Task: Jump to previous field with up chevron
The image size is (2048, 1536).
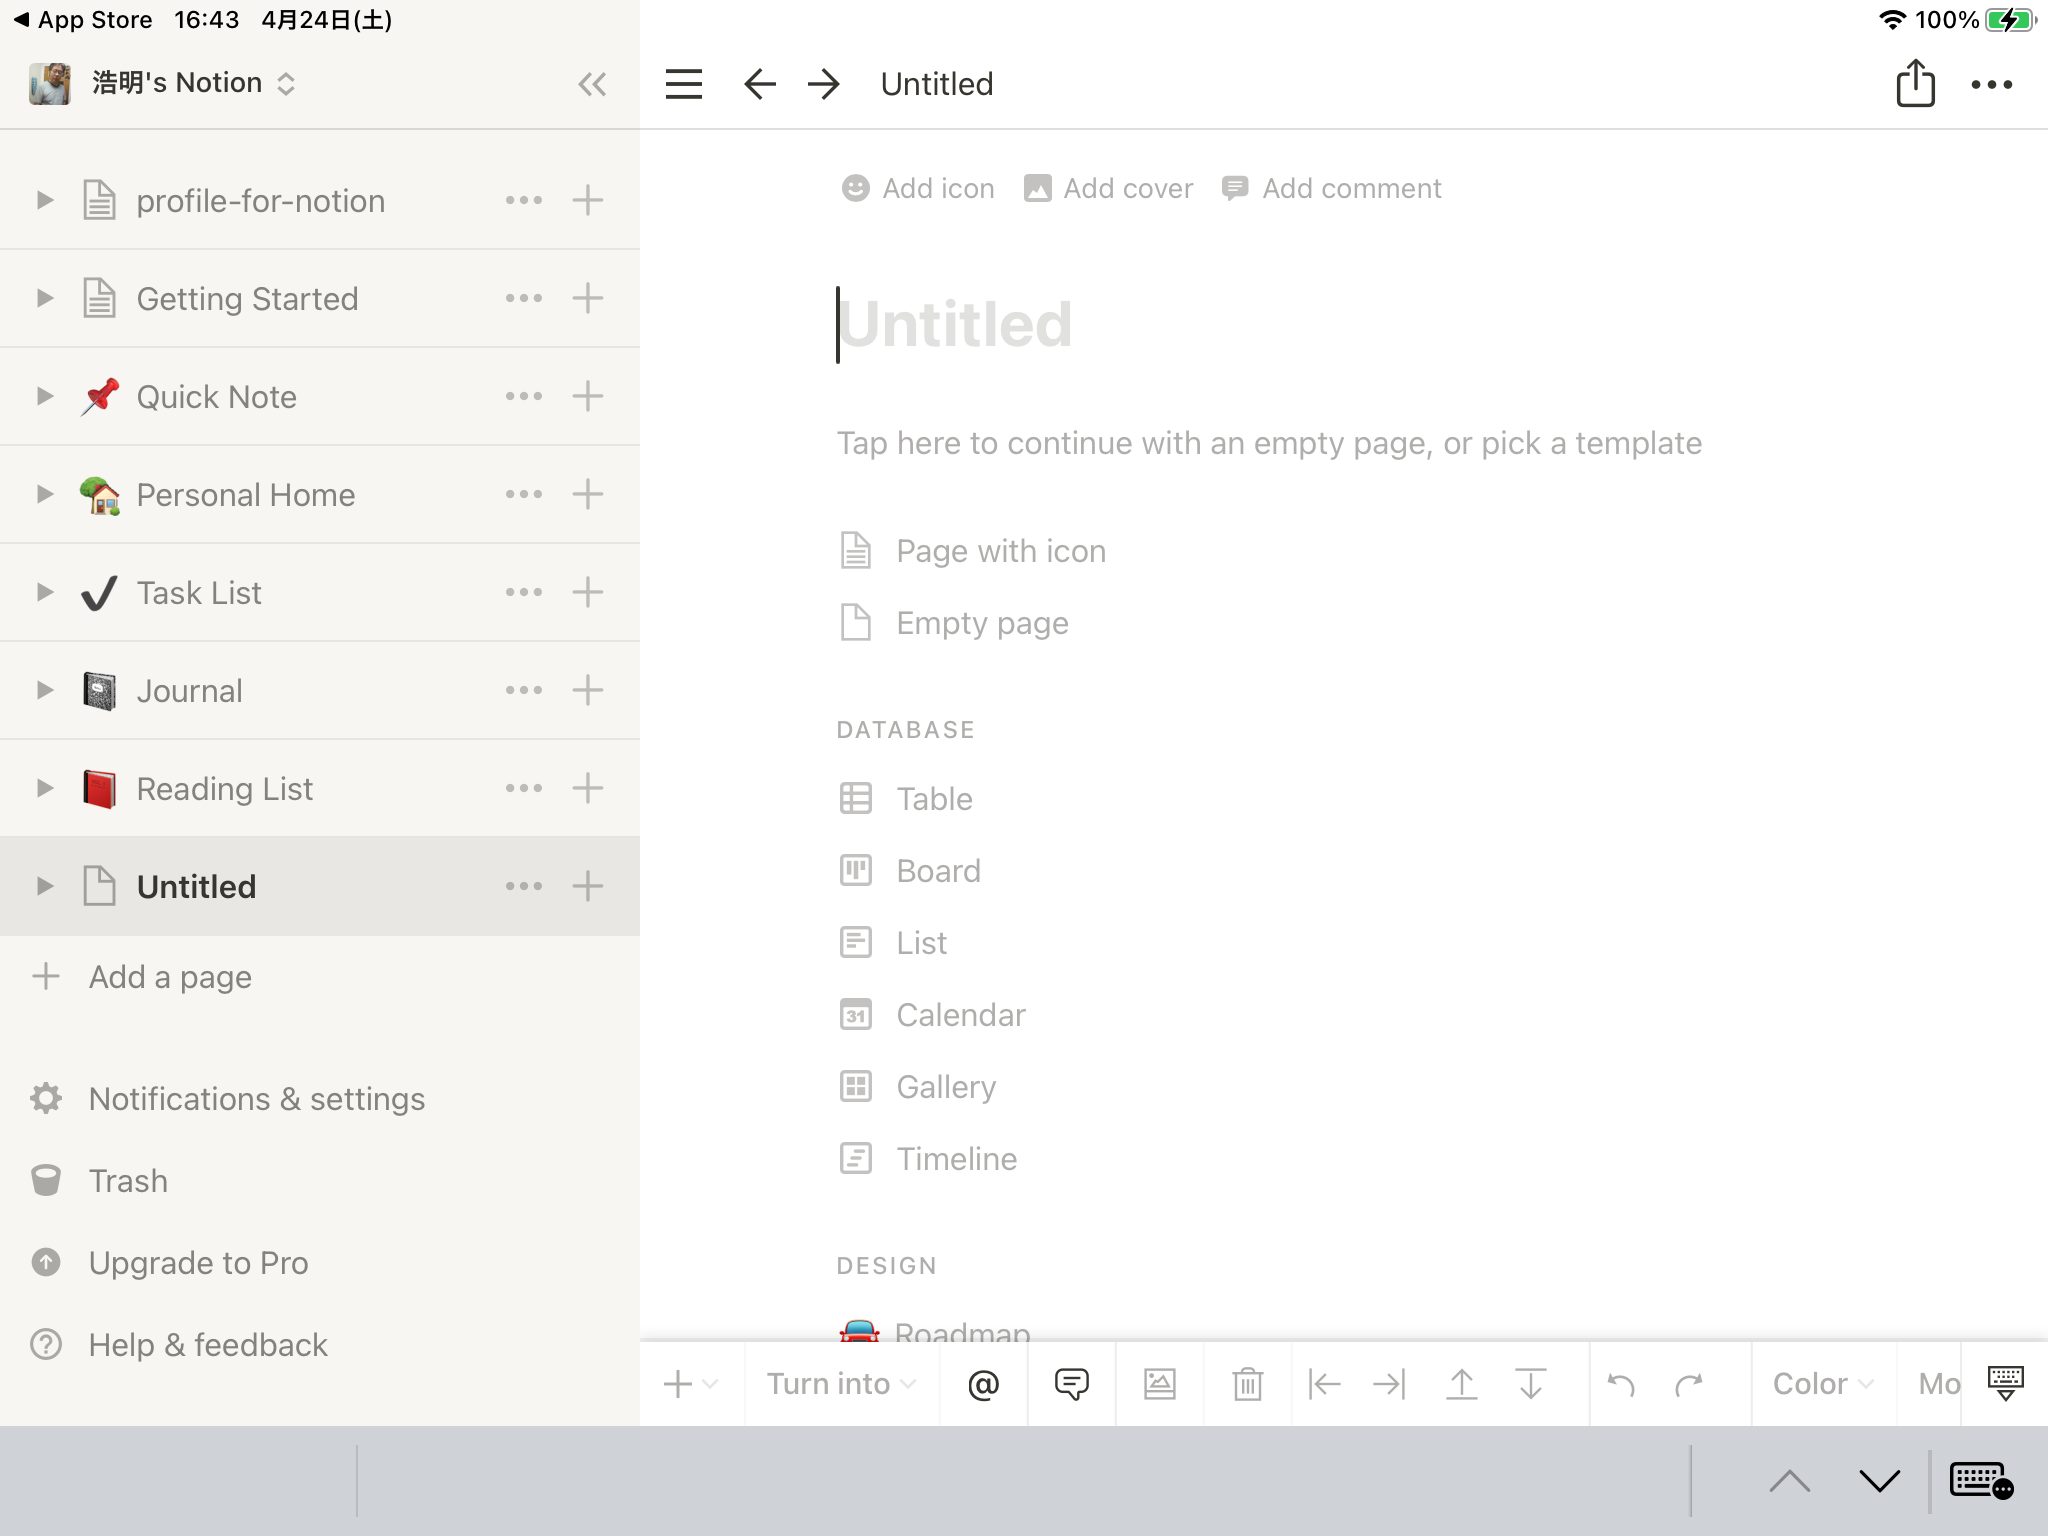Action: click(x=1790, y=1481)
